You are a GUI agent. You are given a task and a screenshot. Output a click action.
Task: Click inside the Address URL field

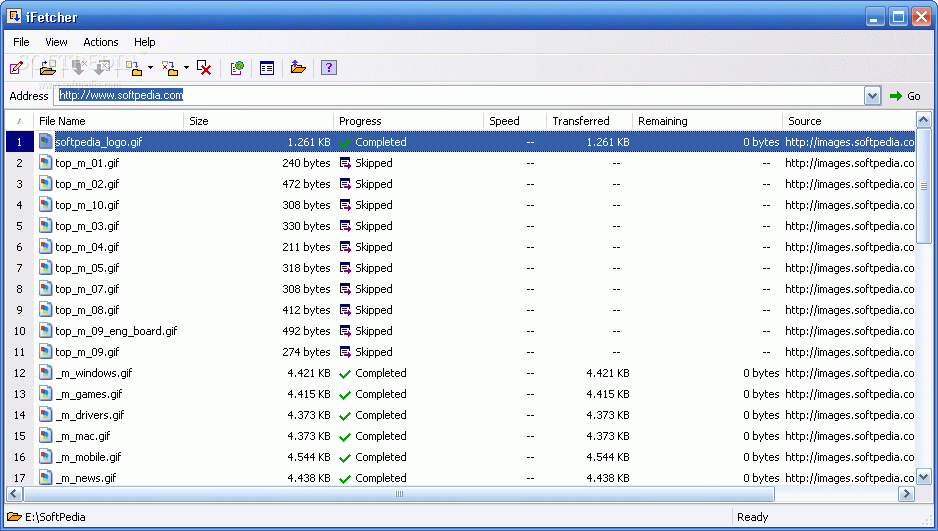pyautogui.click(x=459, y=96)
